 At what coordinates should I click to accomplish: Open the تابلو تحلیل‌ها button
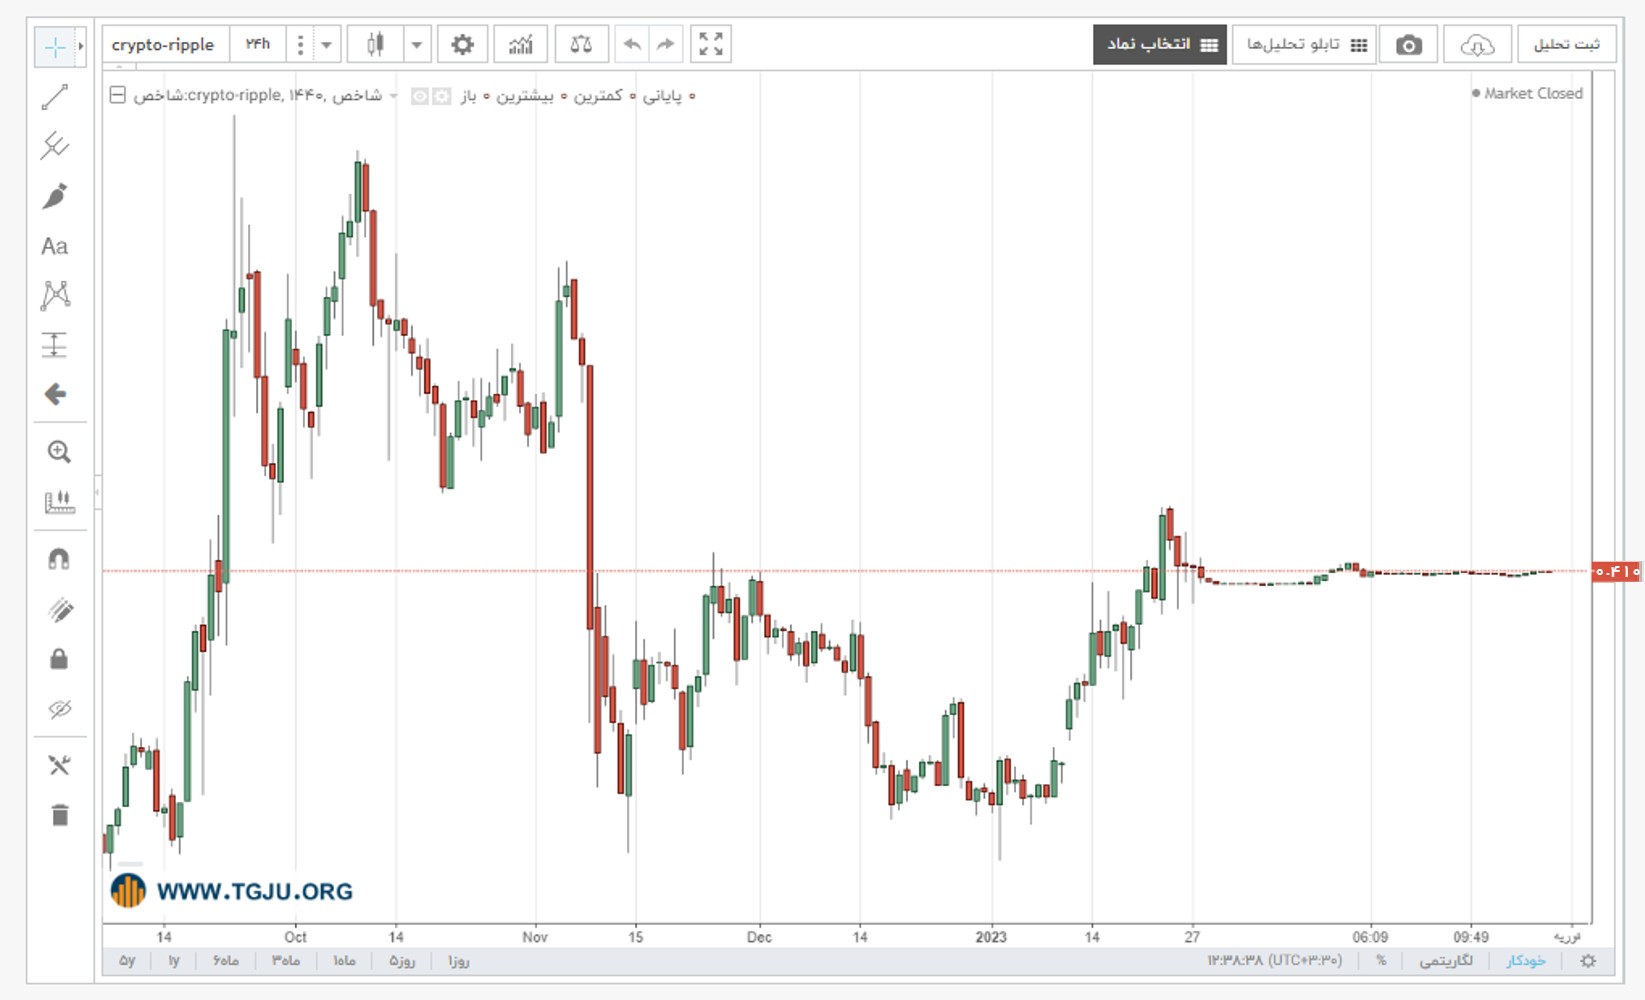(x=1304, y=45)
